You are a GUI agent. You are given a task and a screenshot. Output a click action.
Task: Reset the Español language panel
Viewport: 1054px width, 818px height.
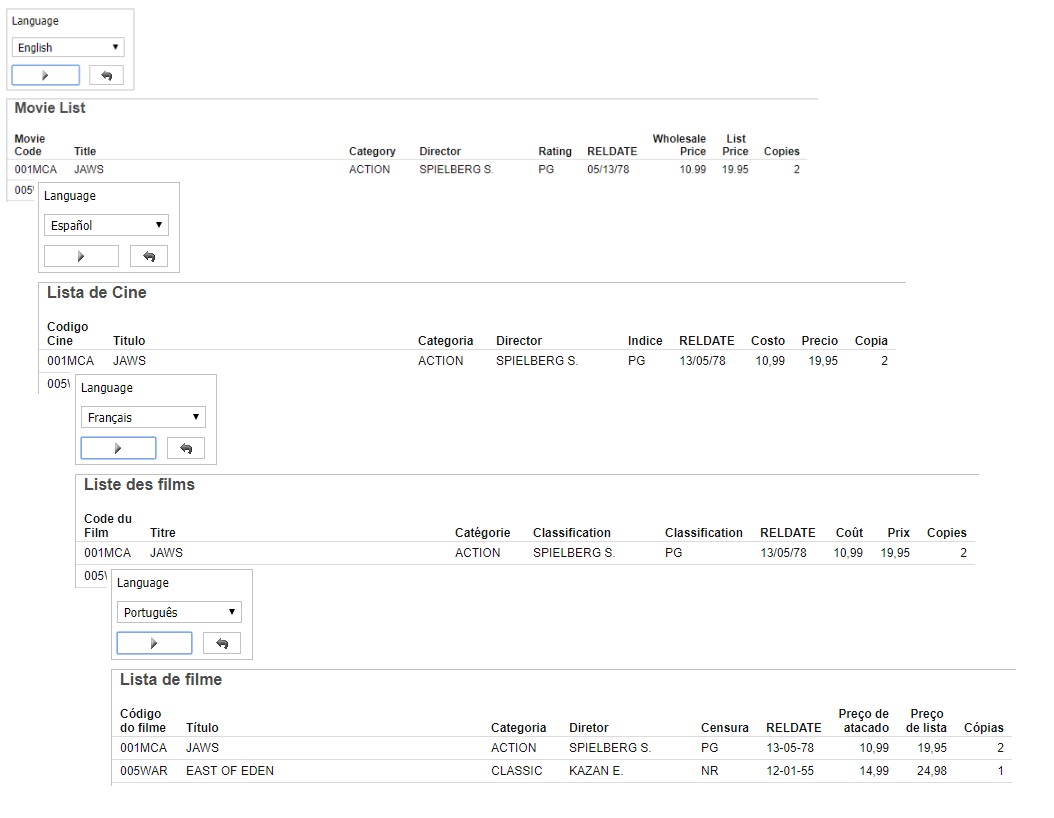pyautogui.click(x=149, y=256)
